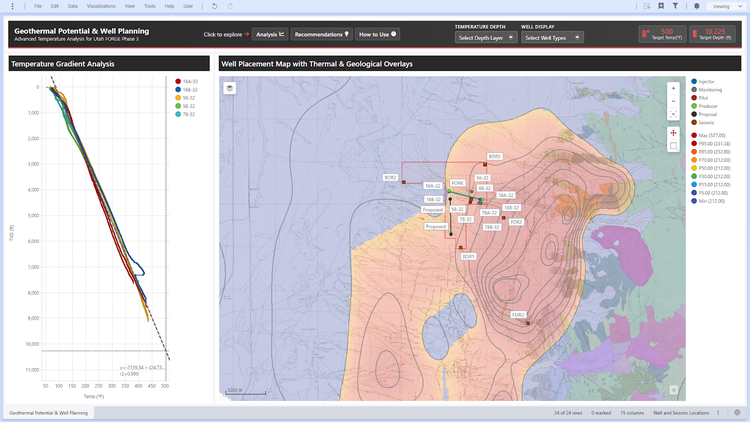Click the data selection icon beside bookmarks
This screenshot has height=422, width=750.
(x=647, y=6)
